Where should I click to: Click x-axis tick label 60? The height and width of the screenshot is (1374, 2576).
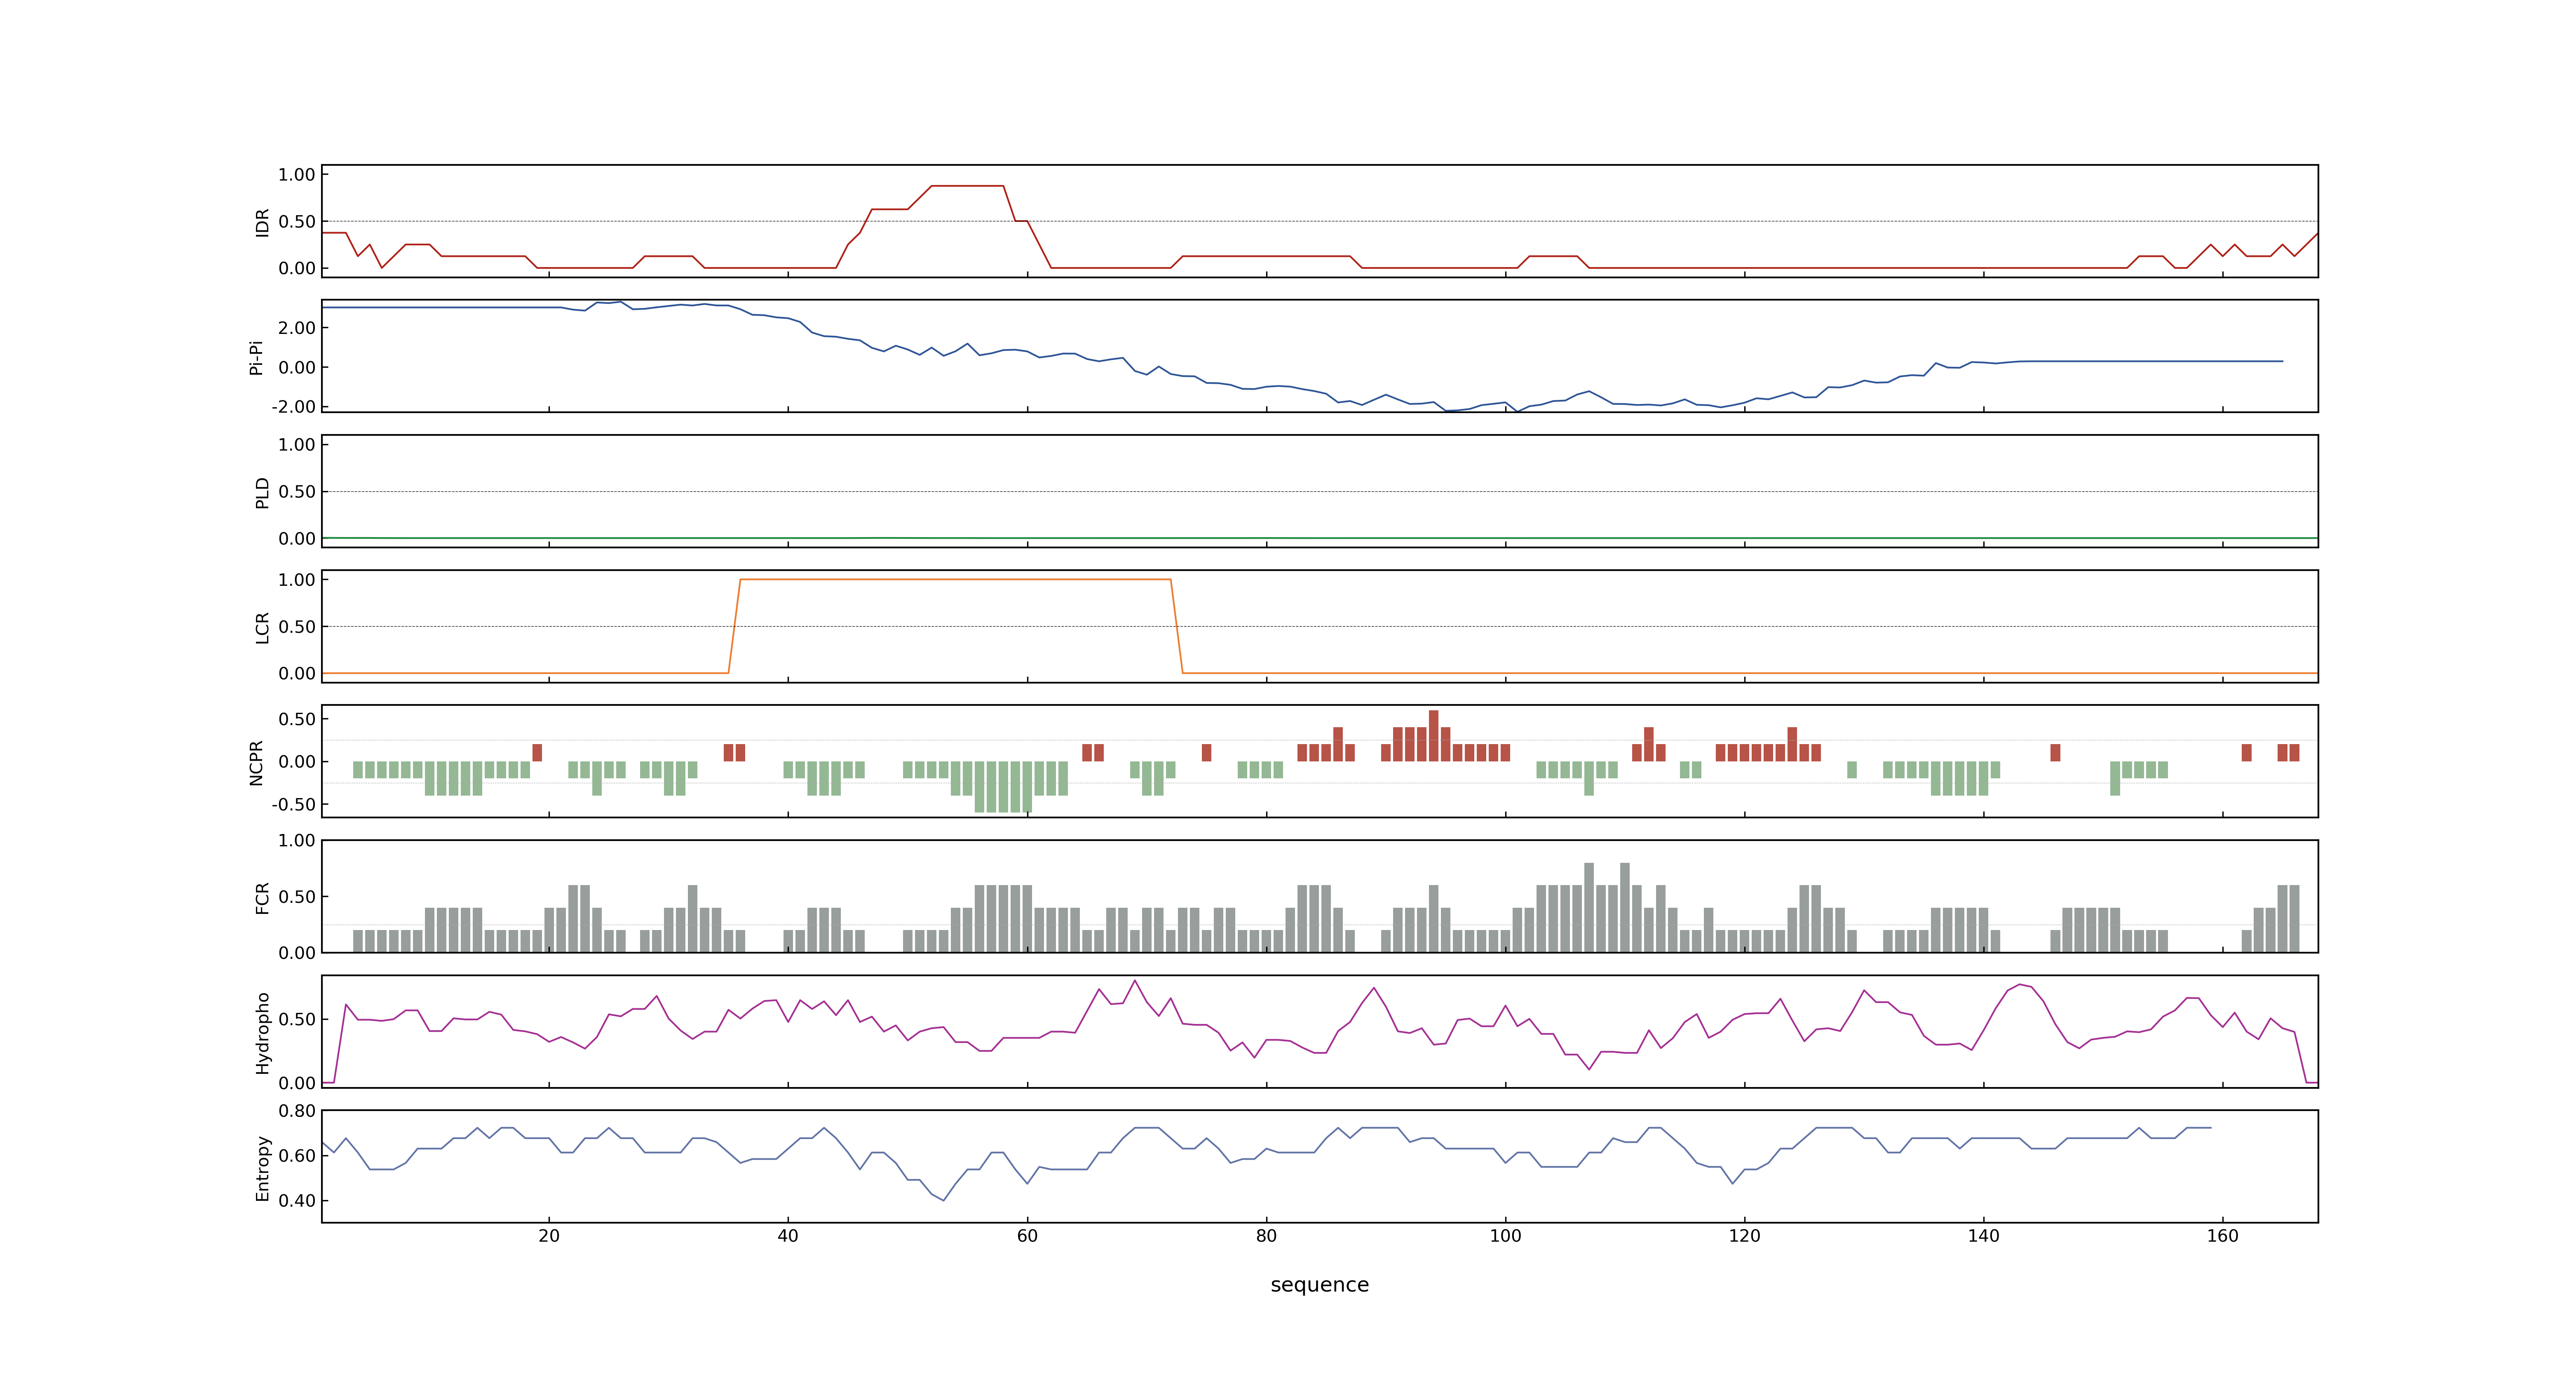pos(1027,1236)
